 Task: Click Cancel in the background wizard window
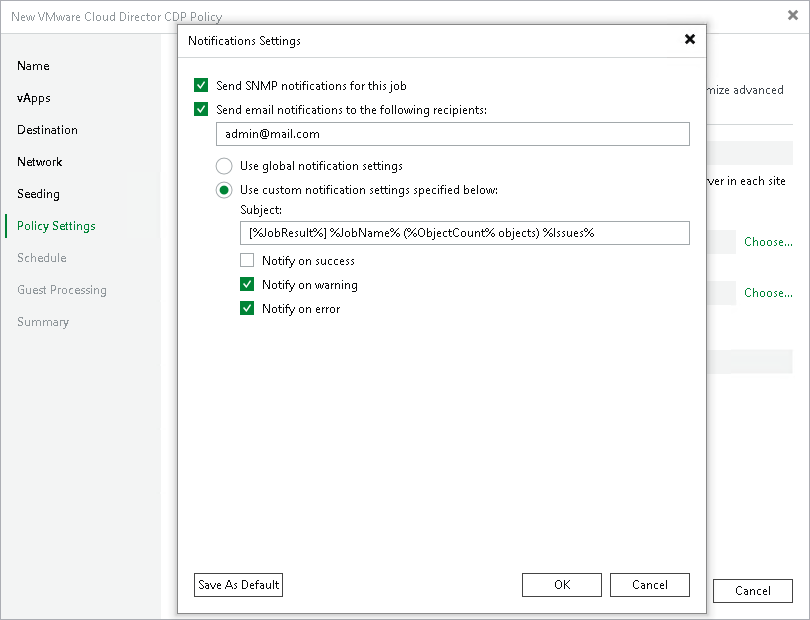click(x=753, y=591)
